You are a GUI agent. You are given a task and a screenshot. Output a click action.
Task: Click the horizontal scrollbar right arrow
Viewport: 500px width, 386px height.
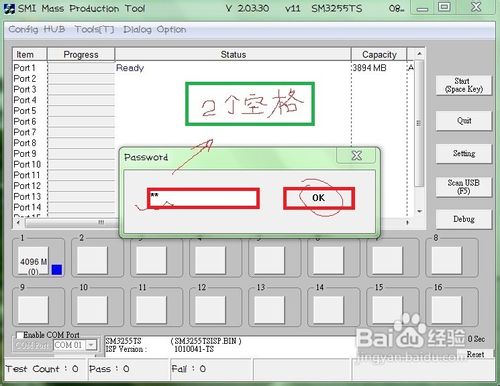click(x=407, y=222)
